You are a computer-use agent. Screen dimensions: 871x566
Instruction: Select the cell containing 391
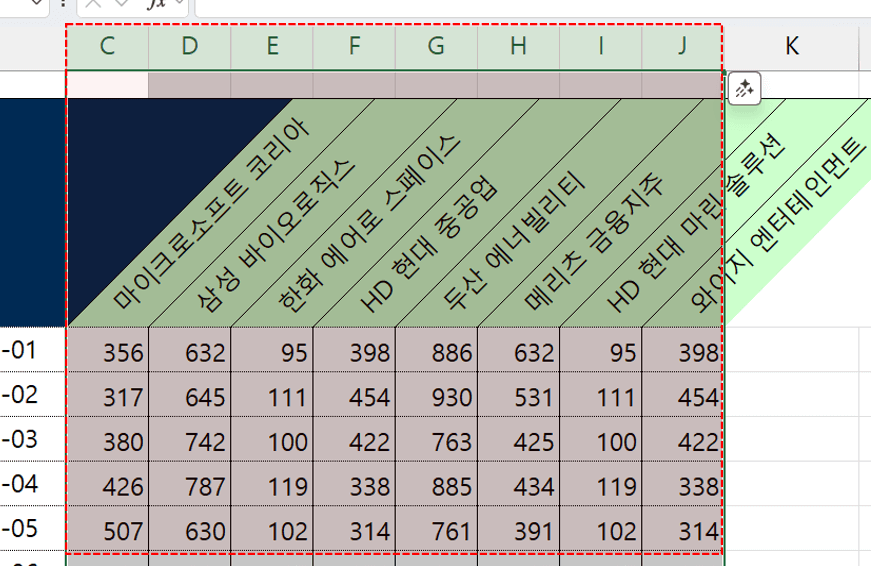(x=519, y=528)
